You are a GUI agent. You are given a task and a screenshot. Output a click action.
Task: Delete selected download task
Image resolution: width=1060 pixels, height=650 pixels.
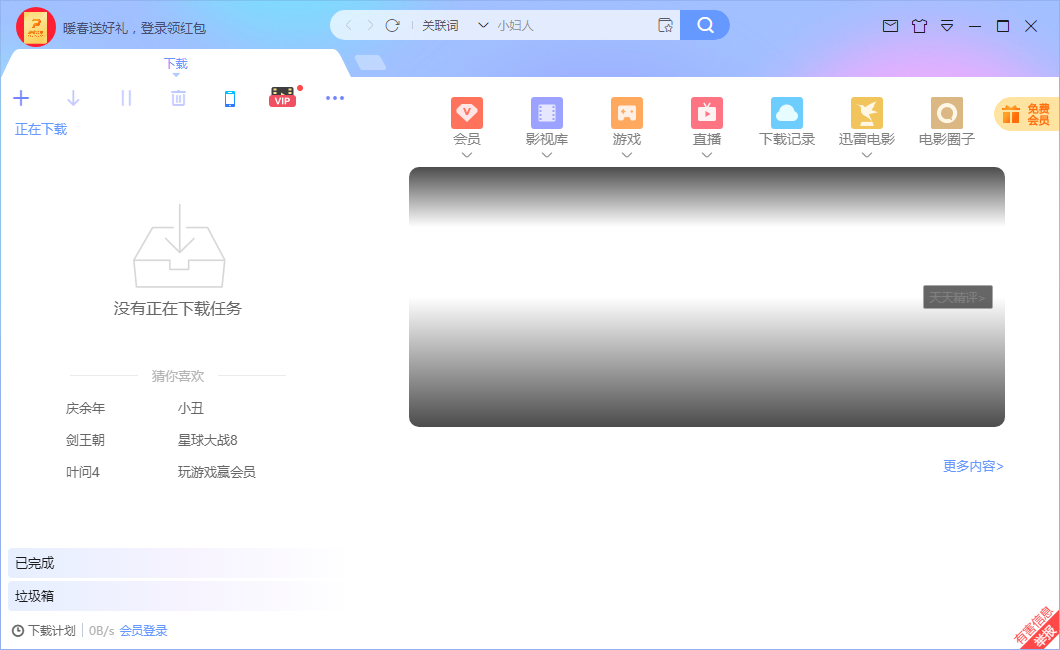click(x=177, y=98)
